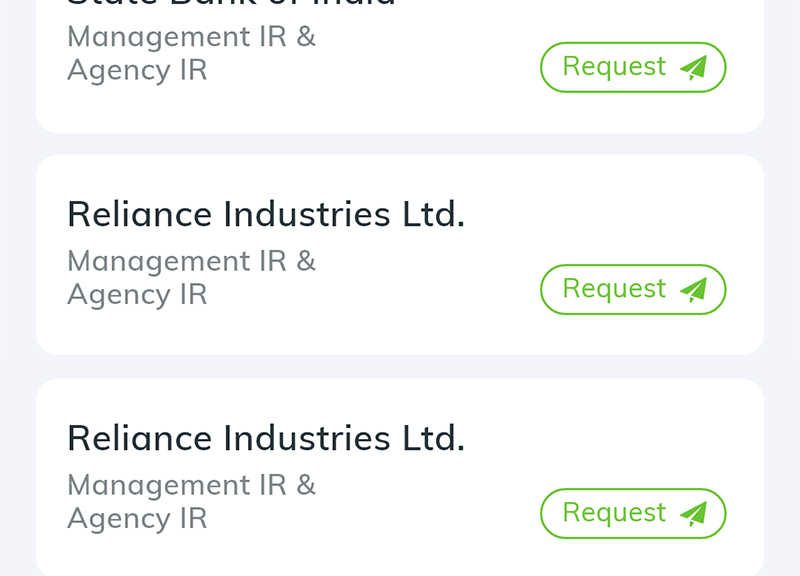This screenshot has height=576, width=800.
Task: Click Management IR & Agency IR in the middle card
Action: (191, 278)
